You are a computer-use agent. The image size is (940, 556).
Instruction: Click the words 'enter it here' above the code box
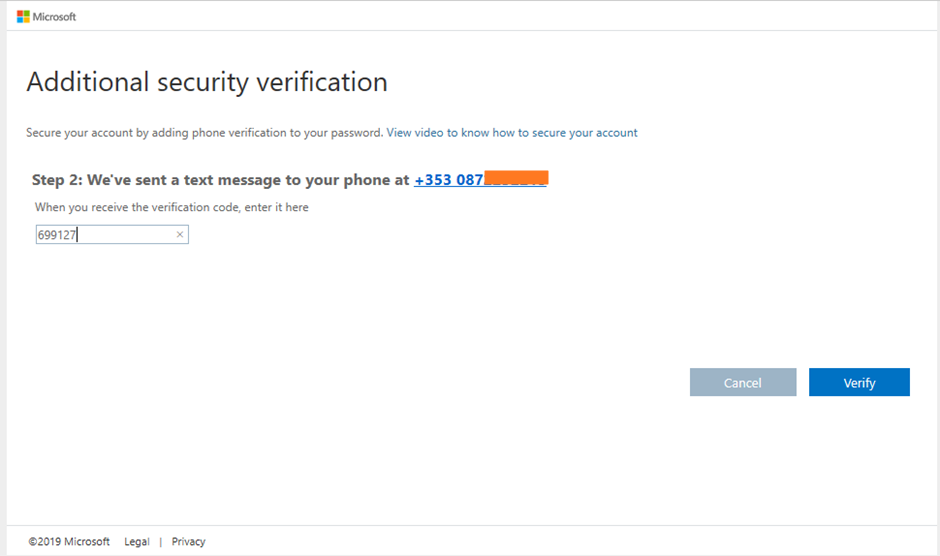tap(276, 207)
